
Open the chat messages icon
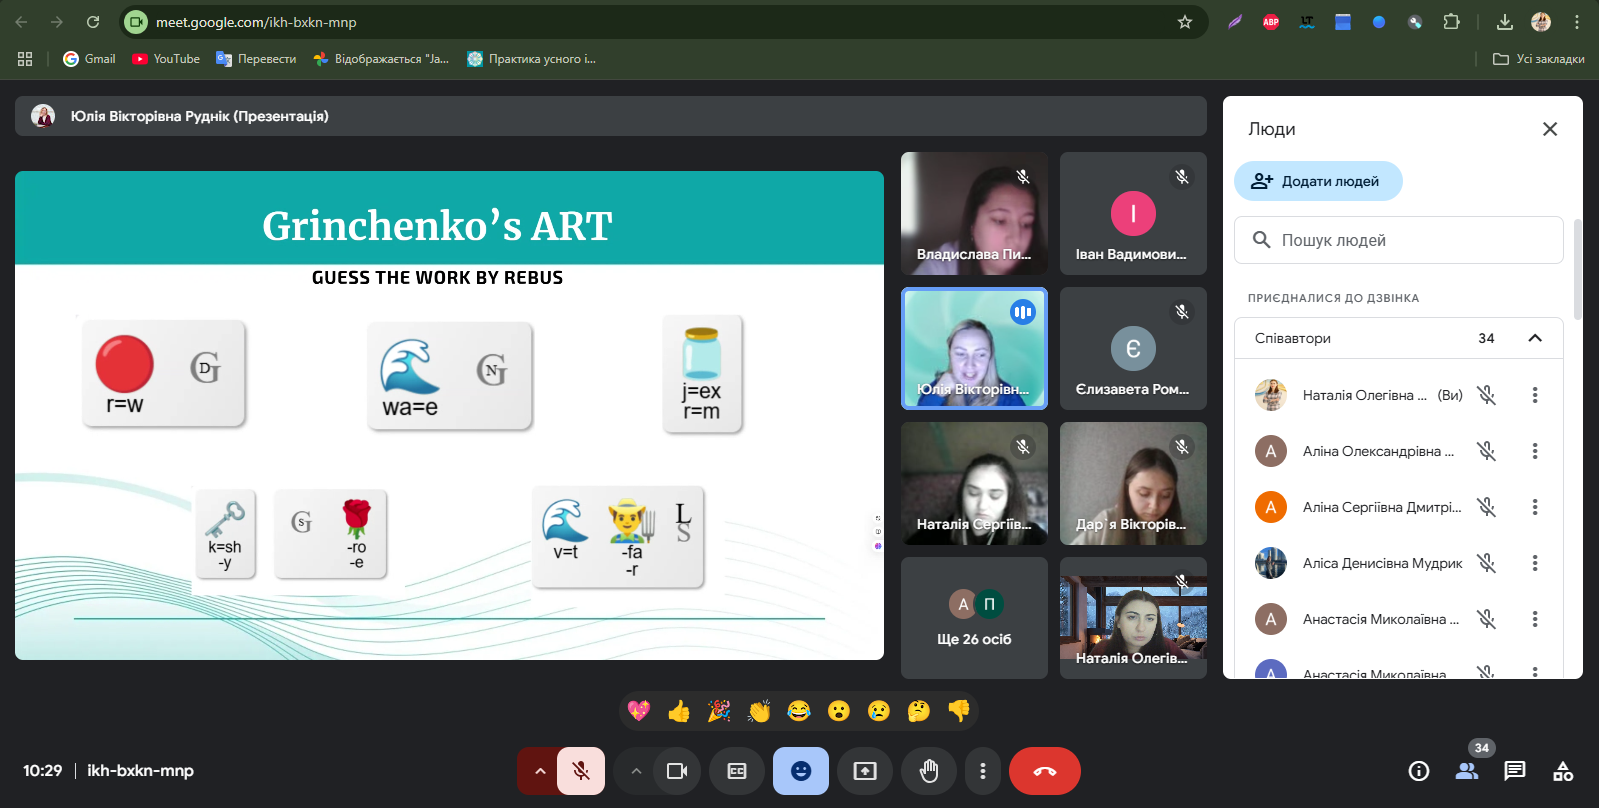1515,771
